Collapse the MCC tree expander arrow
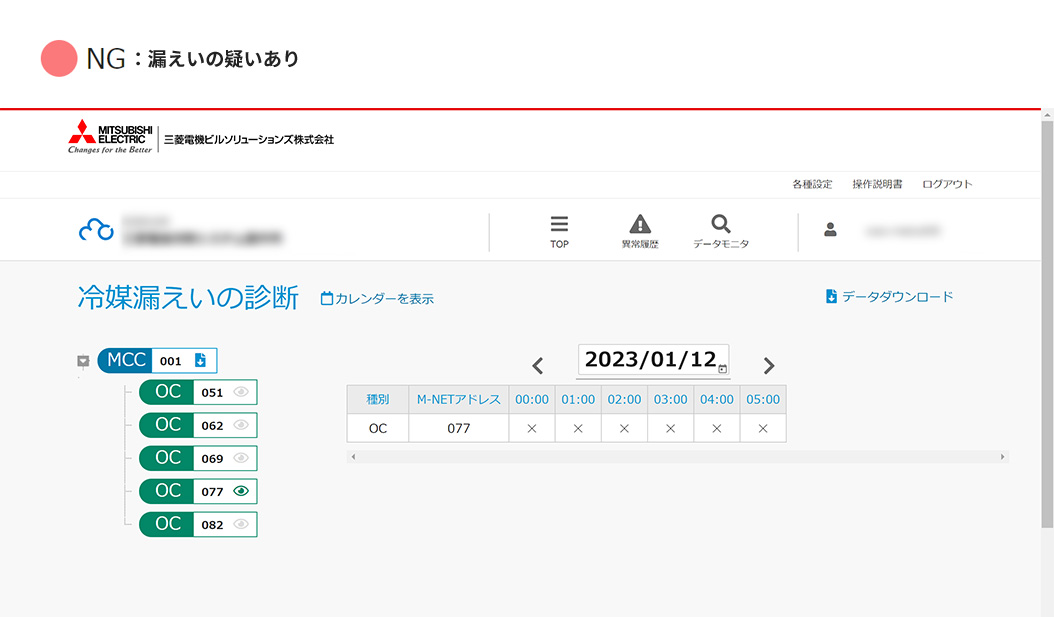Viewport: 1054px width, 617px height. click(84, 361)
